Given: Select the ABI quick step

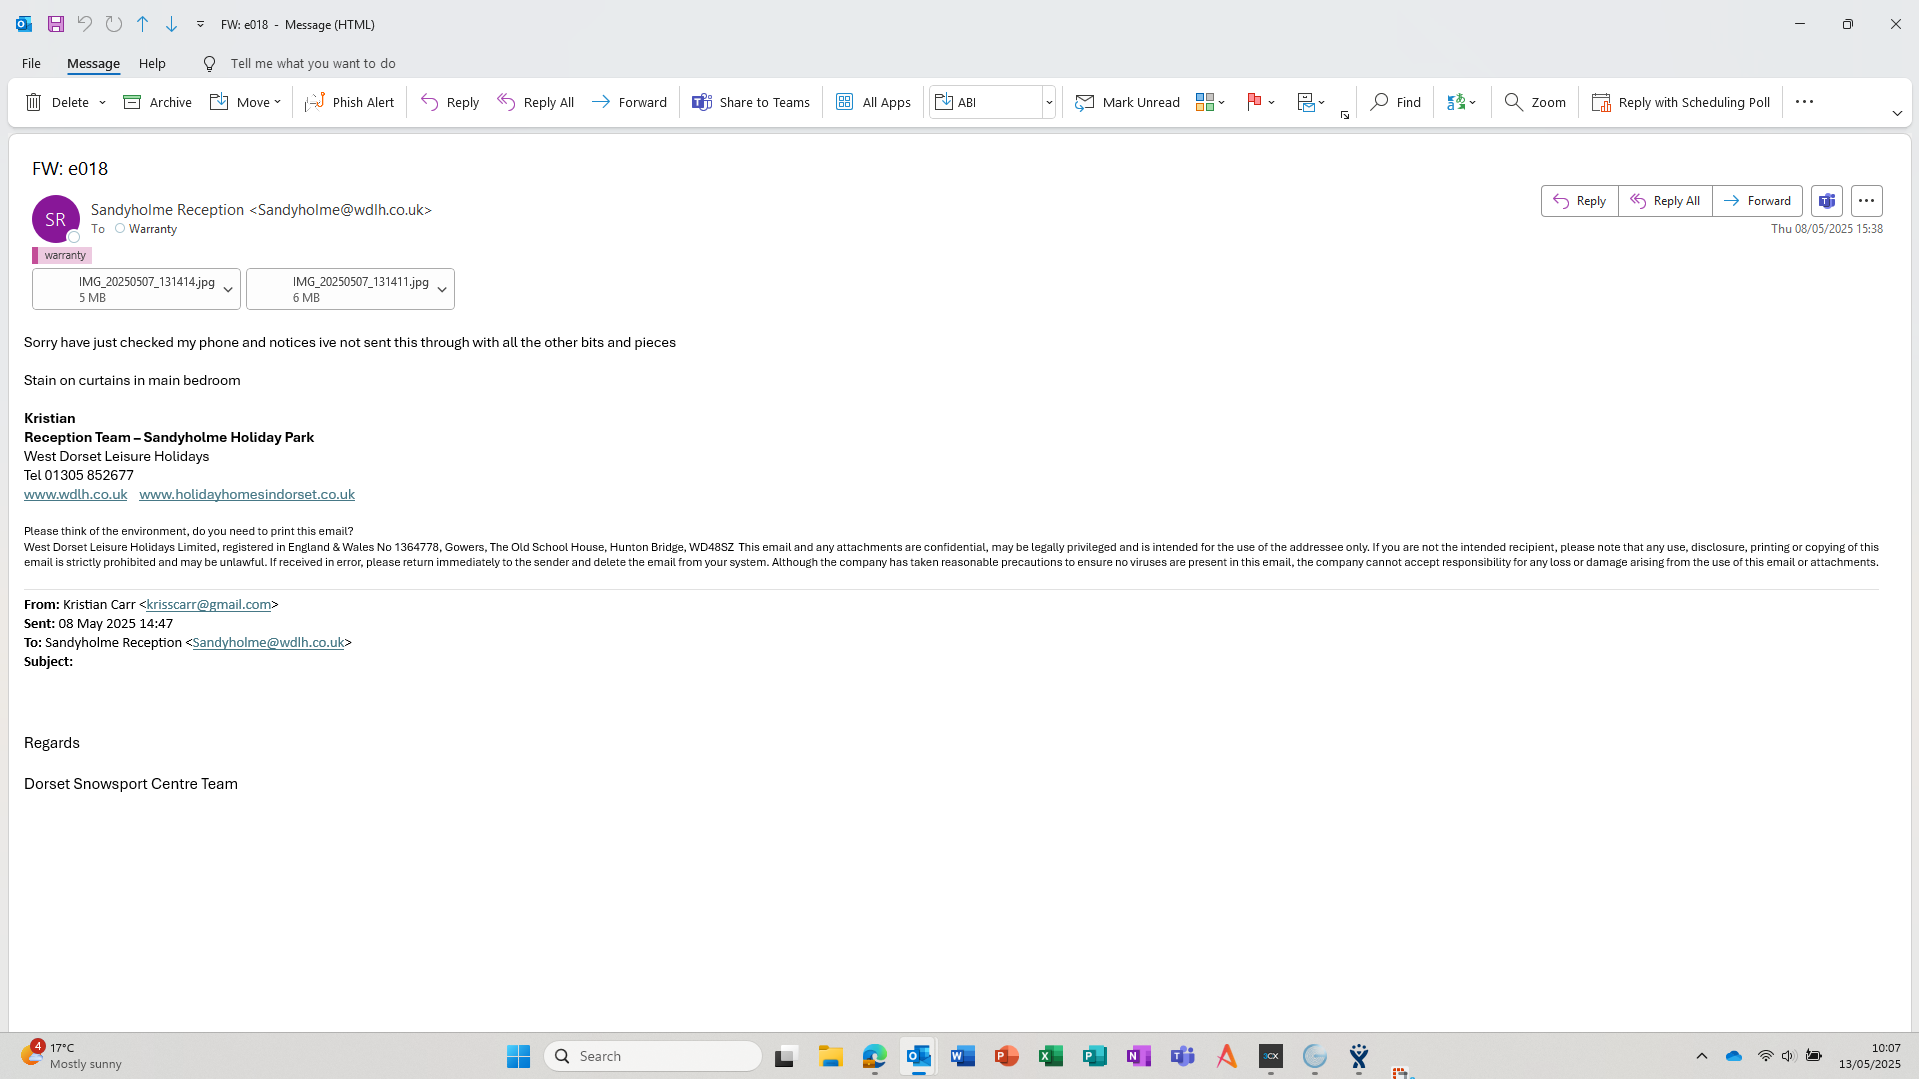Looking at the screenshot, I should pyautogui.click(x=986, y=102).
